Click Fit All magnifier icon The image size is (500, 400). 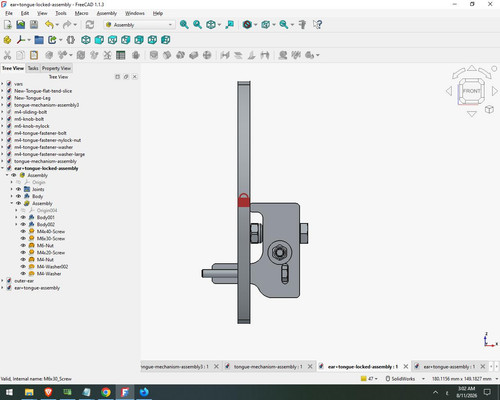click(x=184, y=25)
